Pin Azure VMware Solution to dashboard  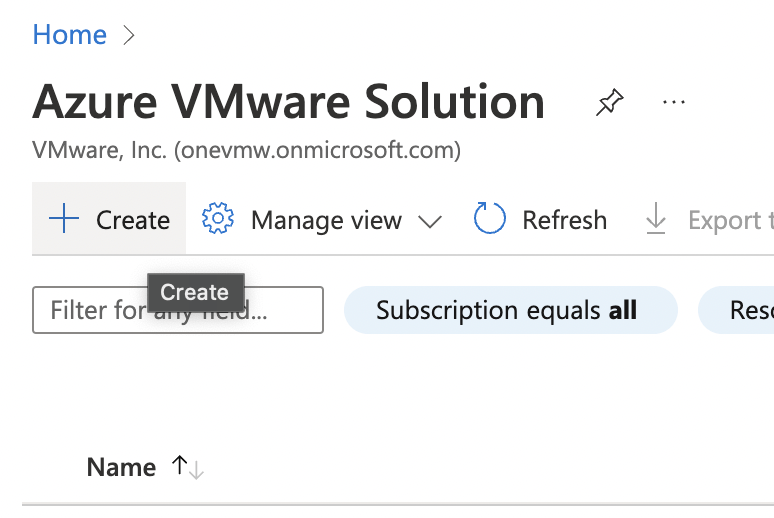coord(607,103)
